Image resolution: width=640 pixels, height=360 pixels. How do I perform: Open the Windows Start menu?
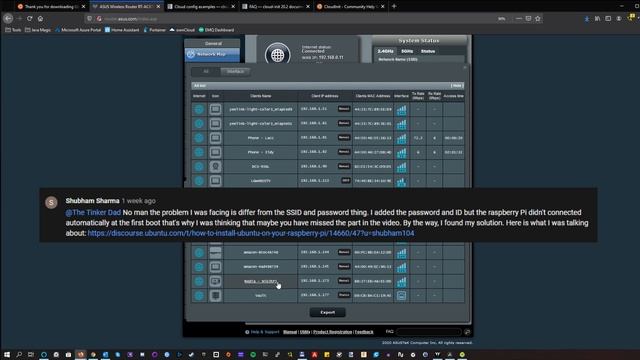point(7,355)
